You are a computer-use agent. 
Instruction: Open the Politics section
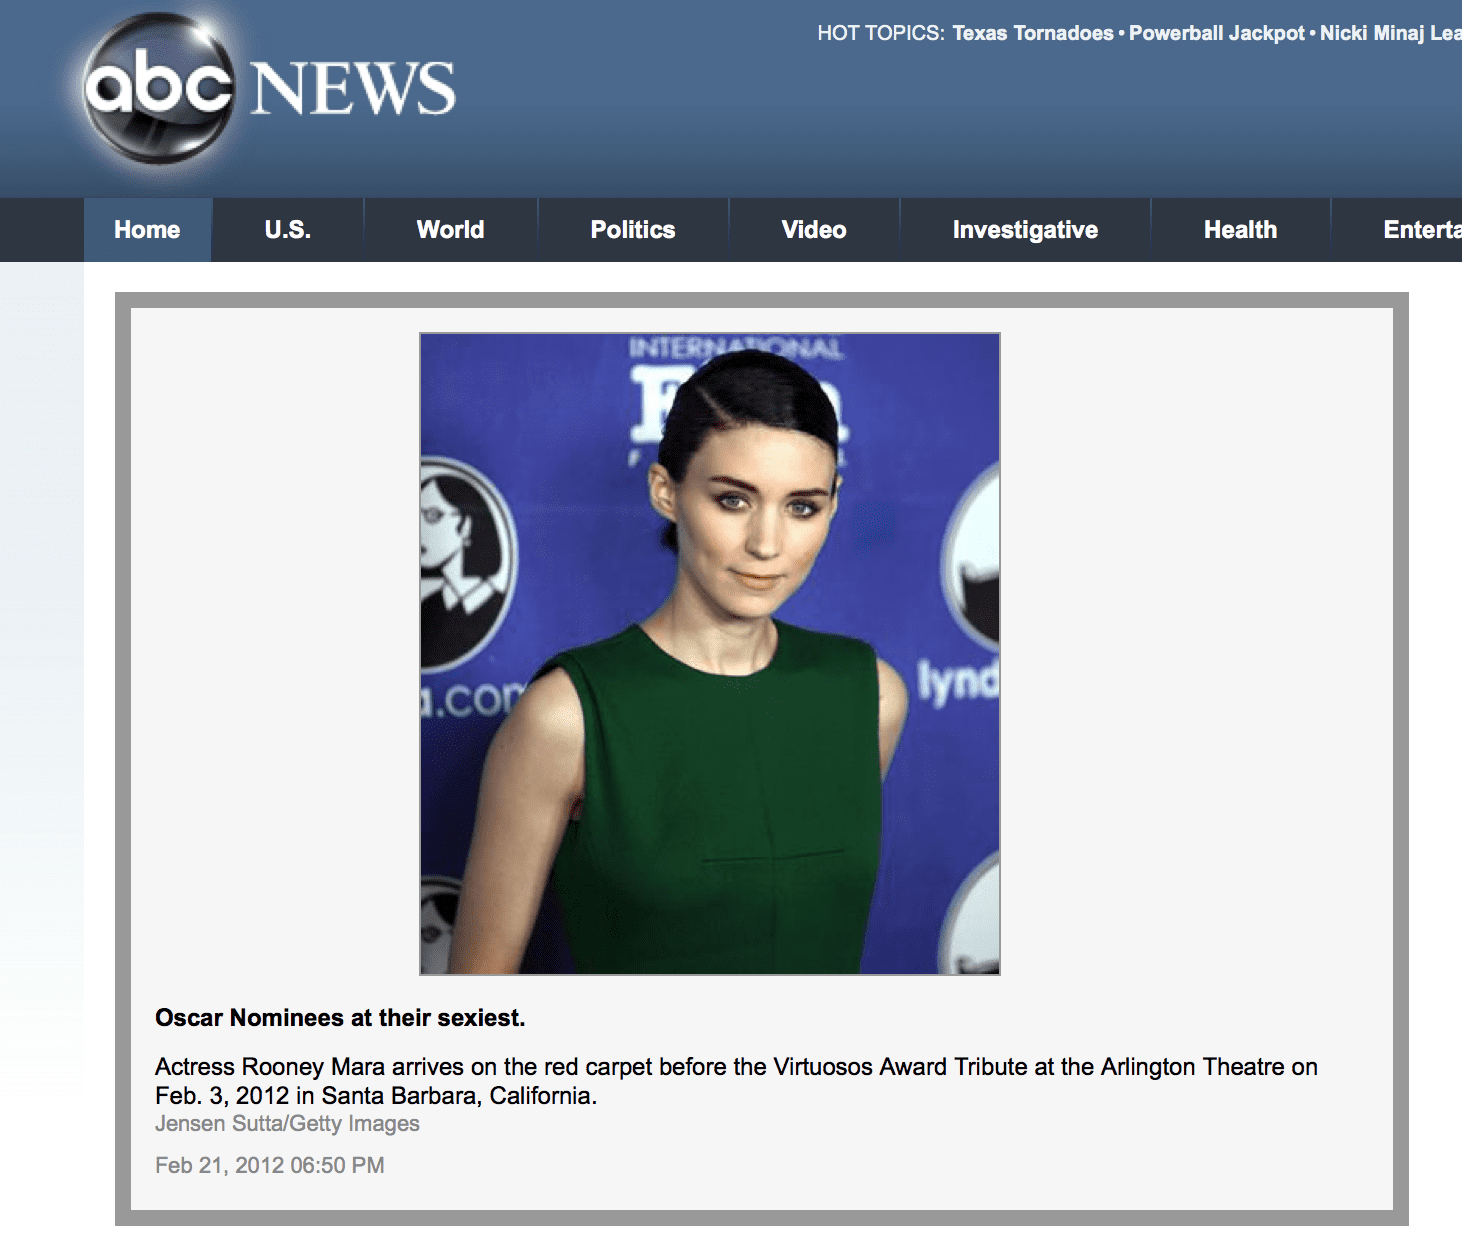coord(632,230)
